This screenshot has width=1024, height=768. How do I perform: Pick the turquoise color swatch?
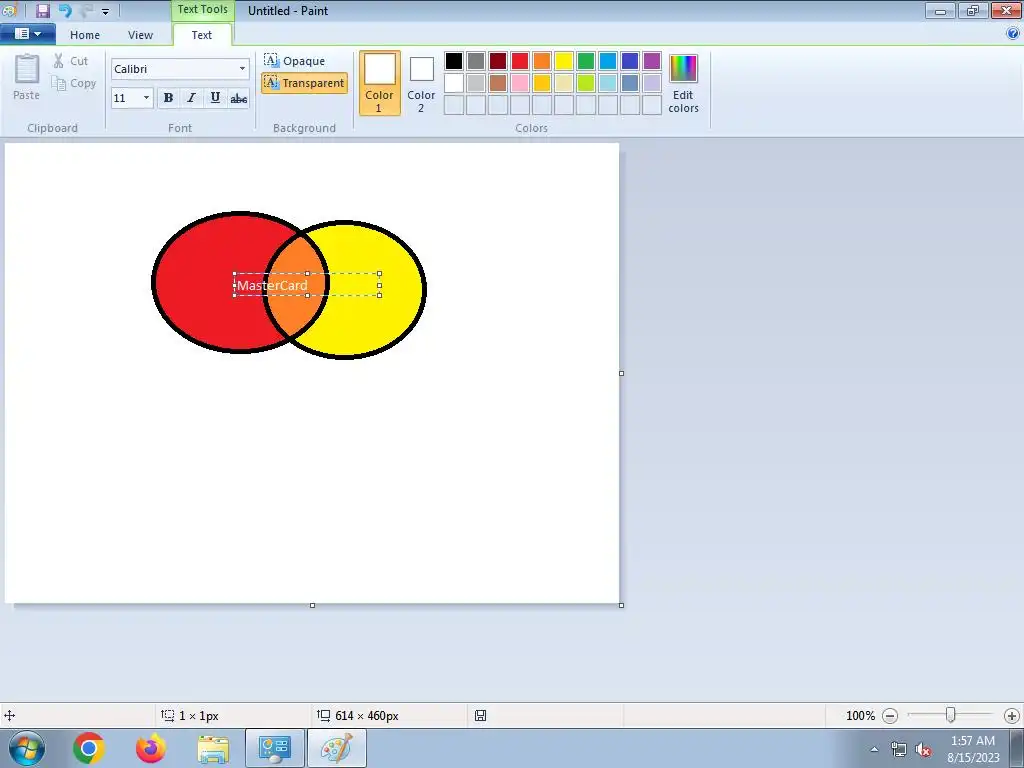point(608,61)
